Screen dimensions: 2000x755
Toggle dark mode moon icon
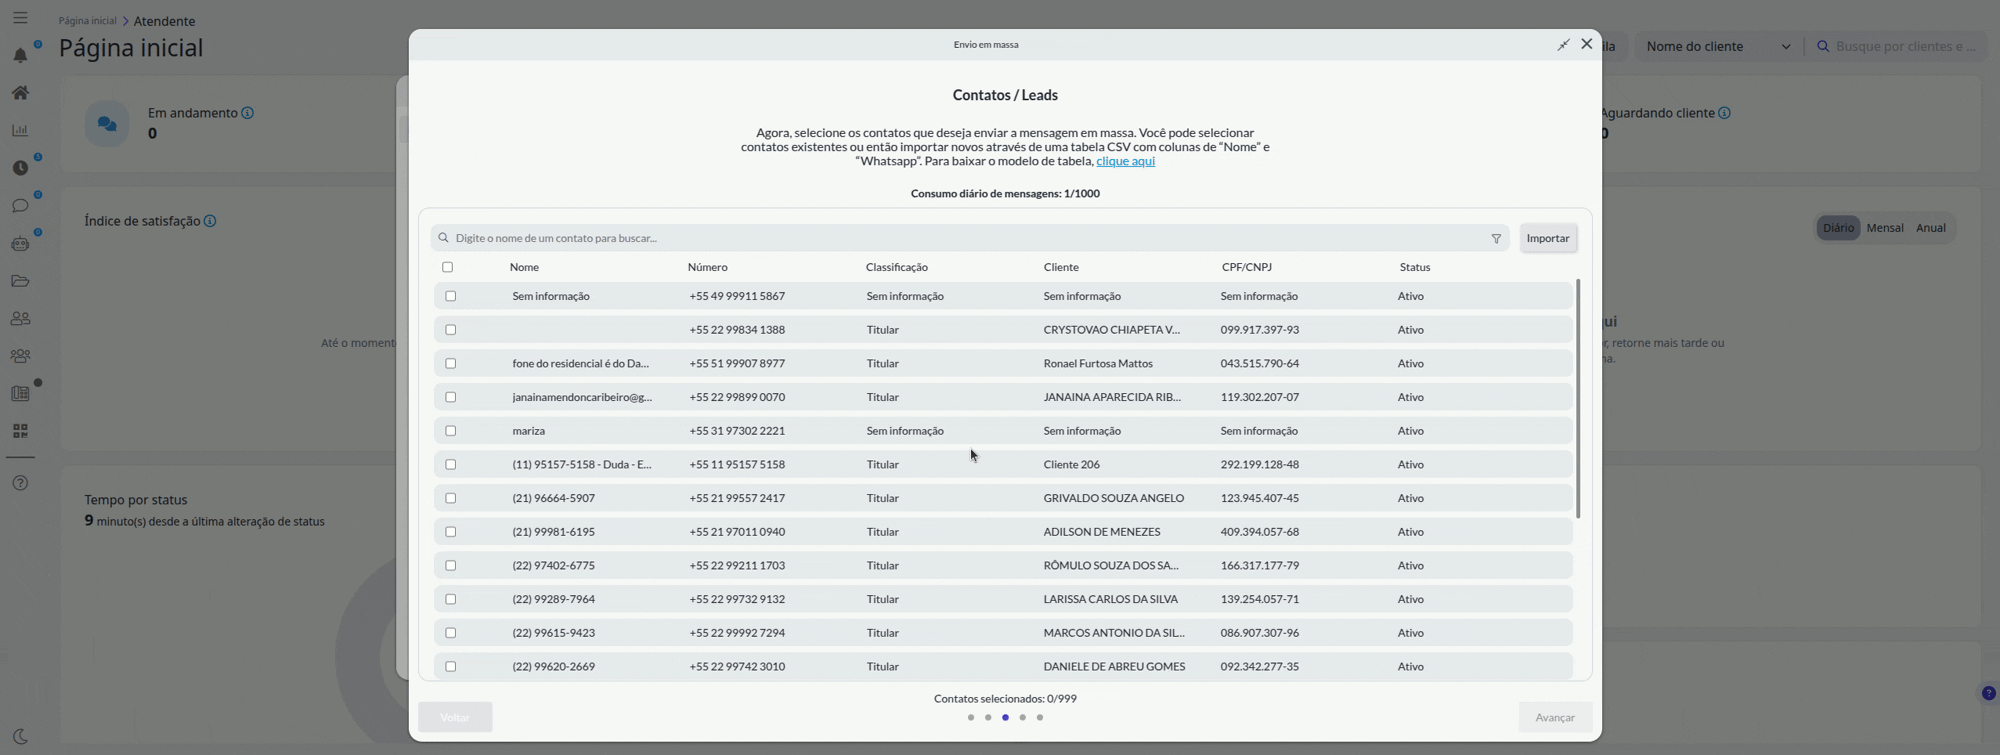point(20,736)
